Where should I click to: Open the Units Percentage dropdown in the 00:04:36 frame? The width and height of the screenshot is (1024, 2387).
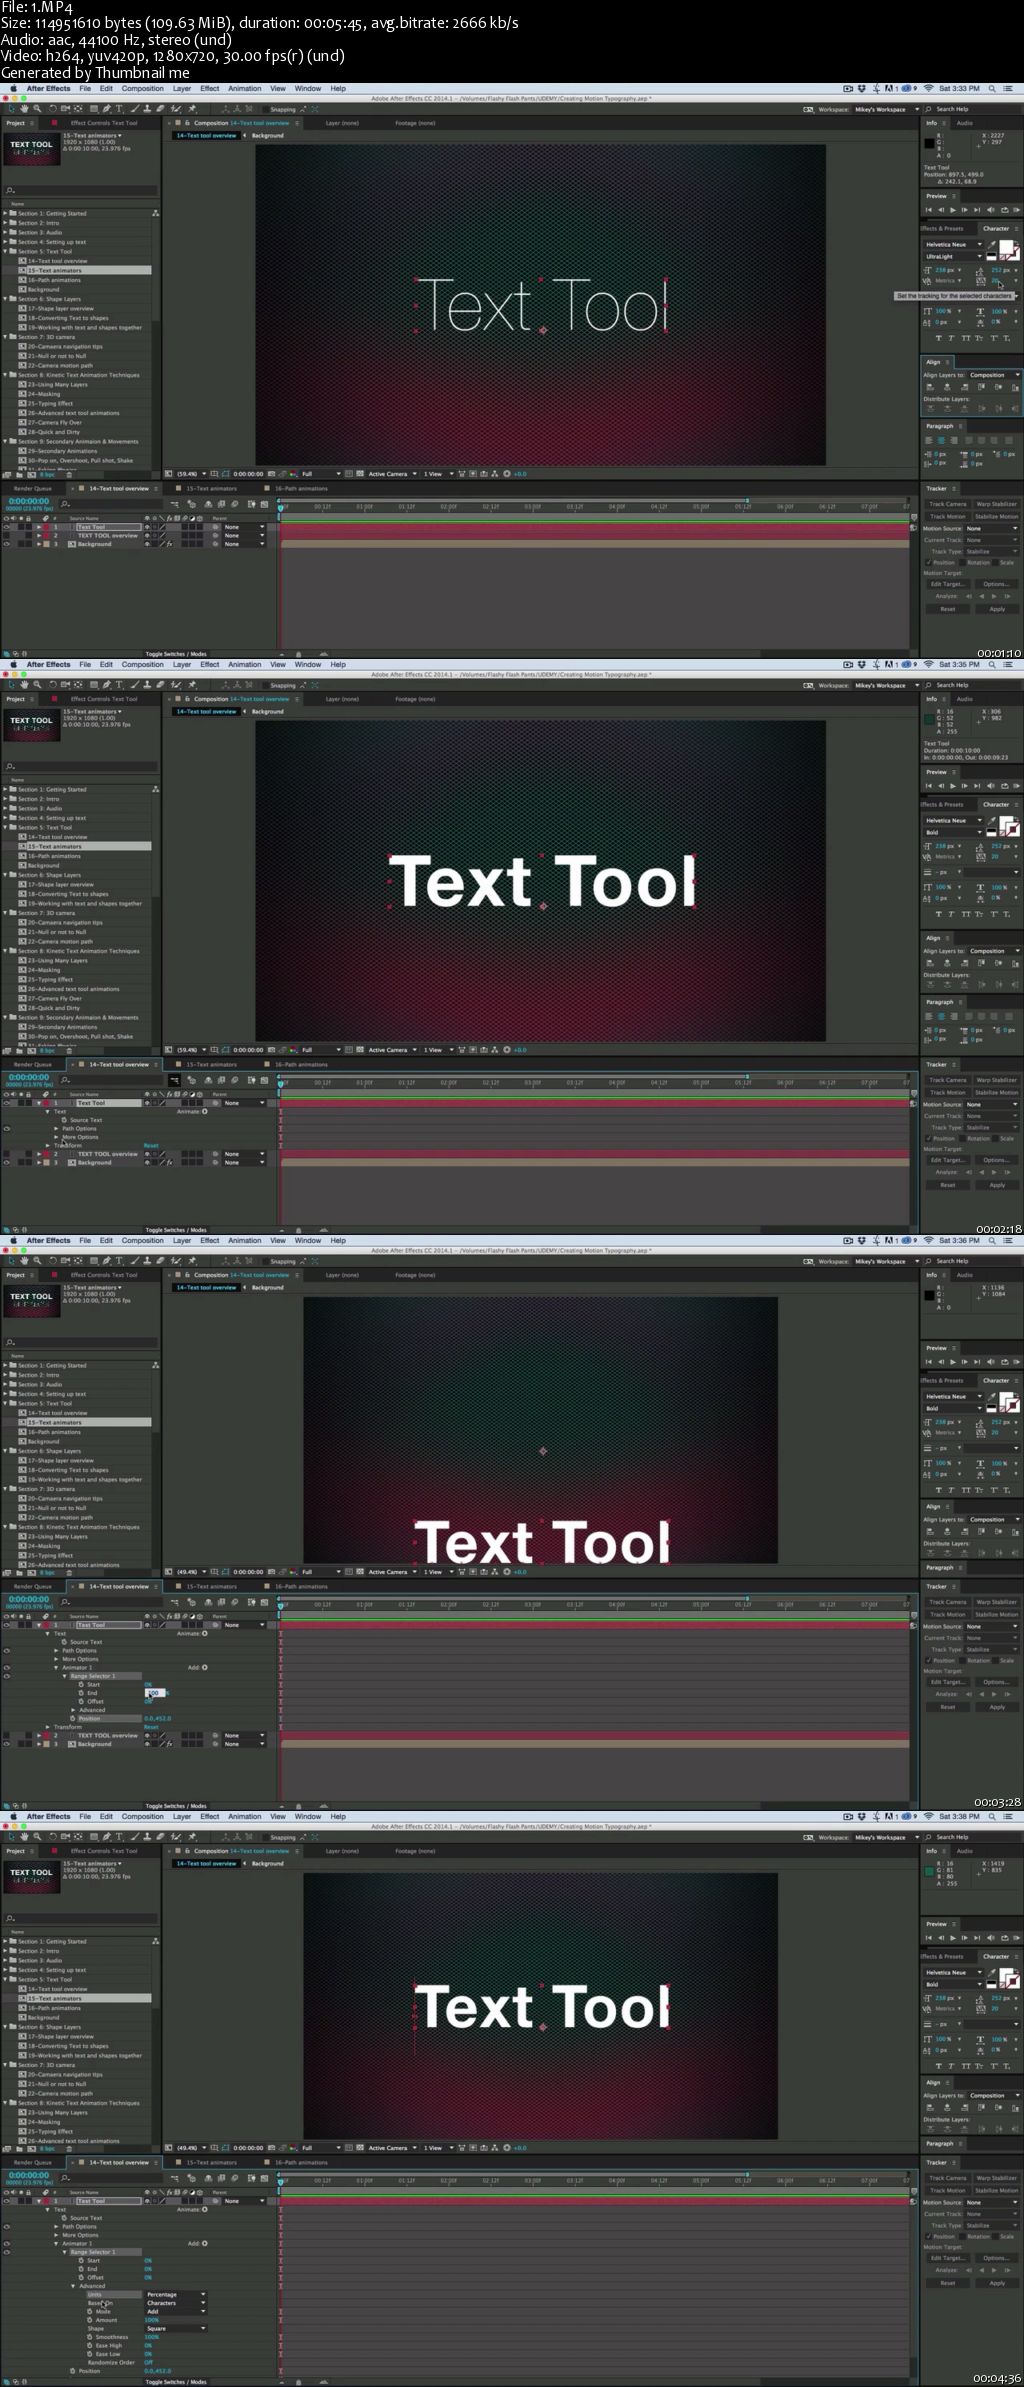(175, 2294)
